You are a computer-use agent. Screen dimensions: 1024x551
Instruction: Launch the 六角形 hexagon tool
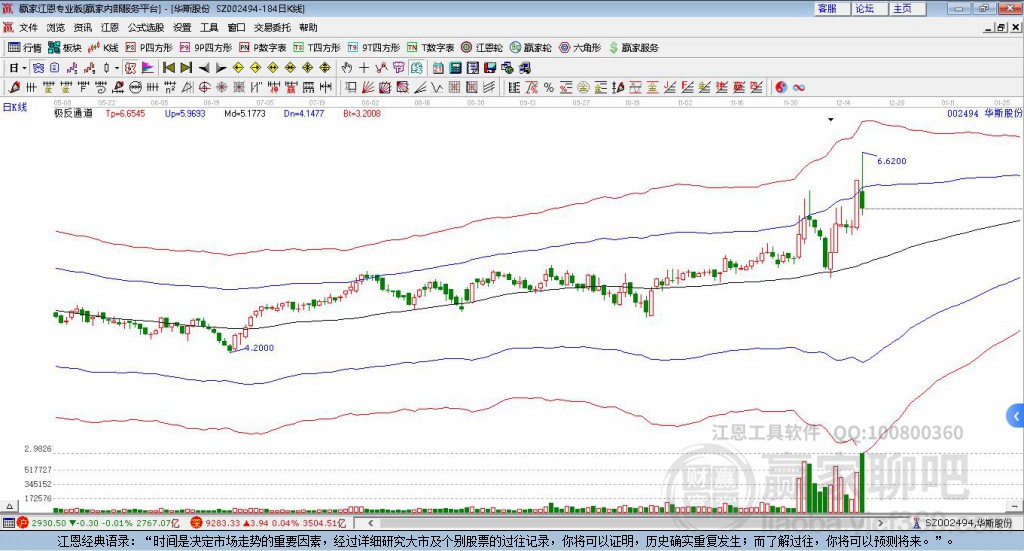pyautogui.click(x=579, y=47)
